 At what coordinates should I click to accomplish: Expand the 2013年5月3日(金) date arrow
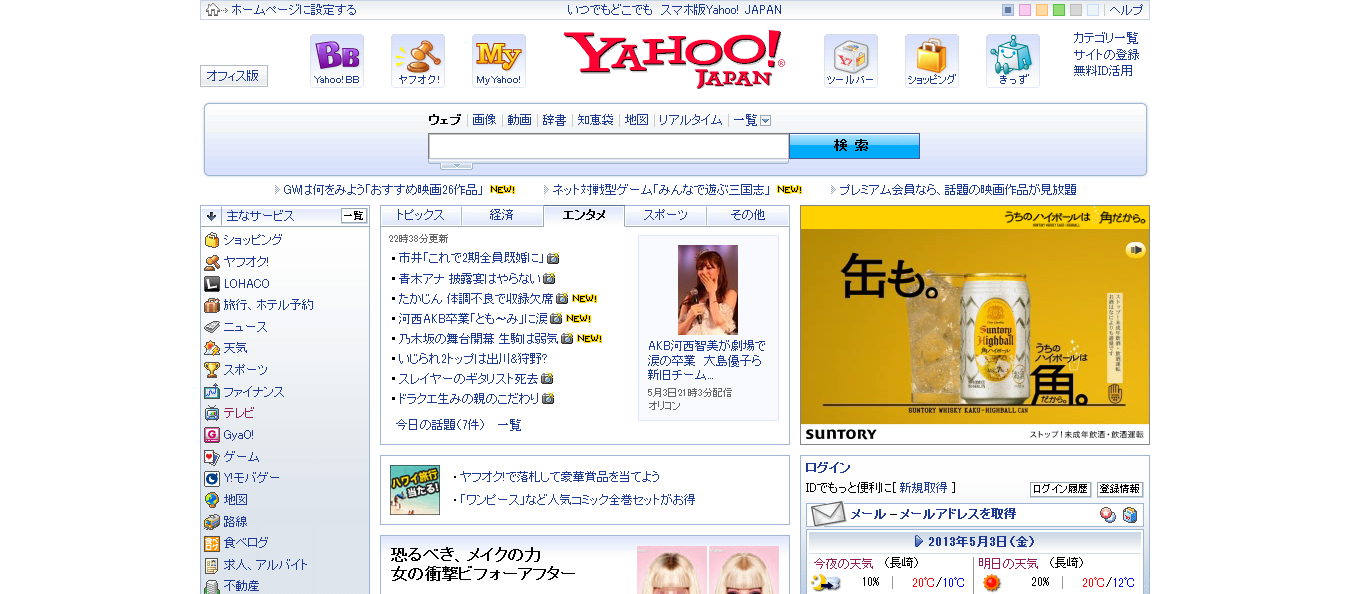pyautogui.click(x=919, y=541)
